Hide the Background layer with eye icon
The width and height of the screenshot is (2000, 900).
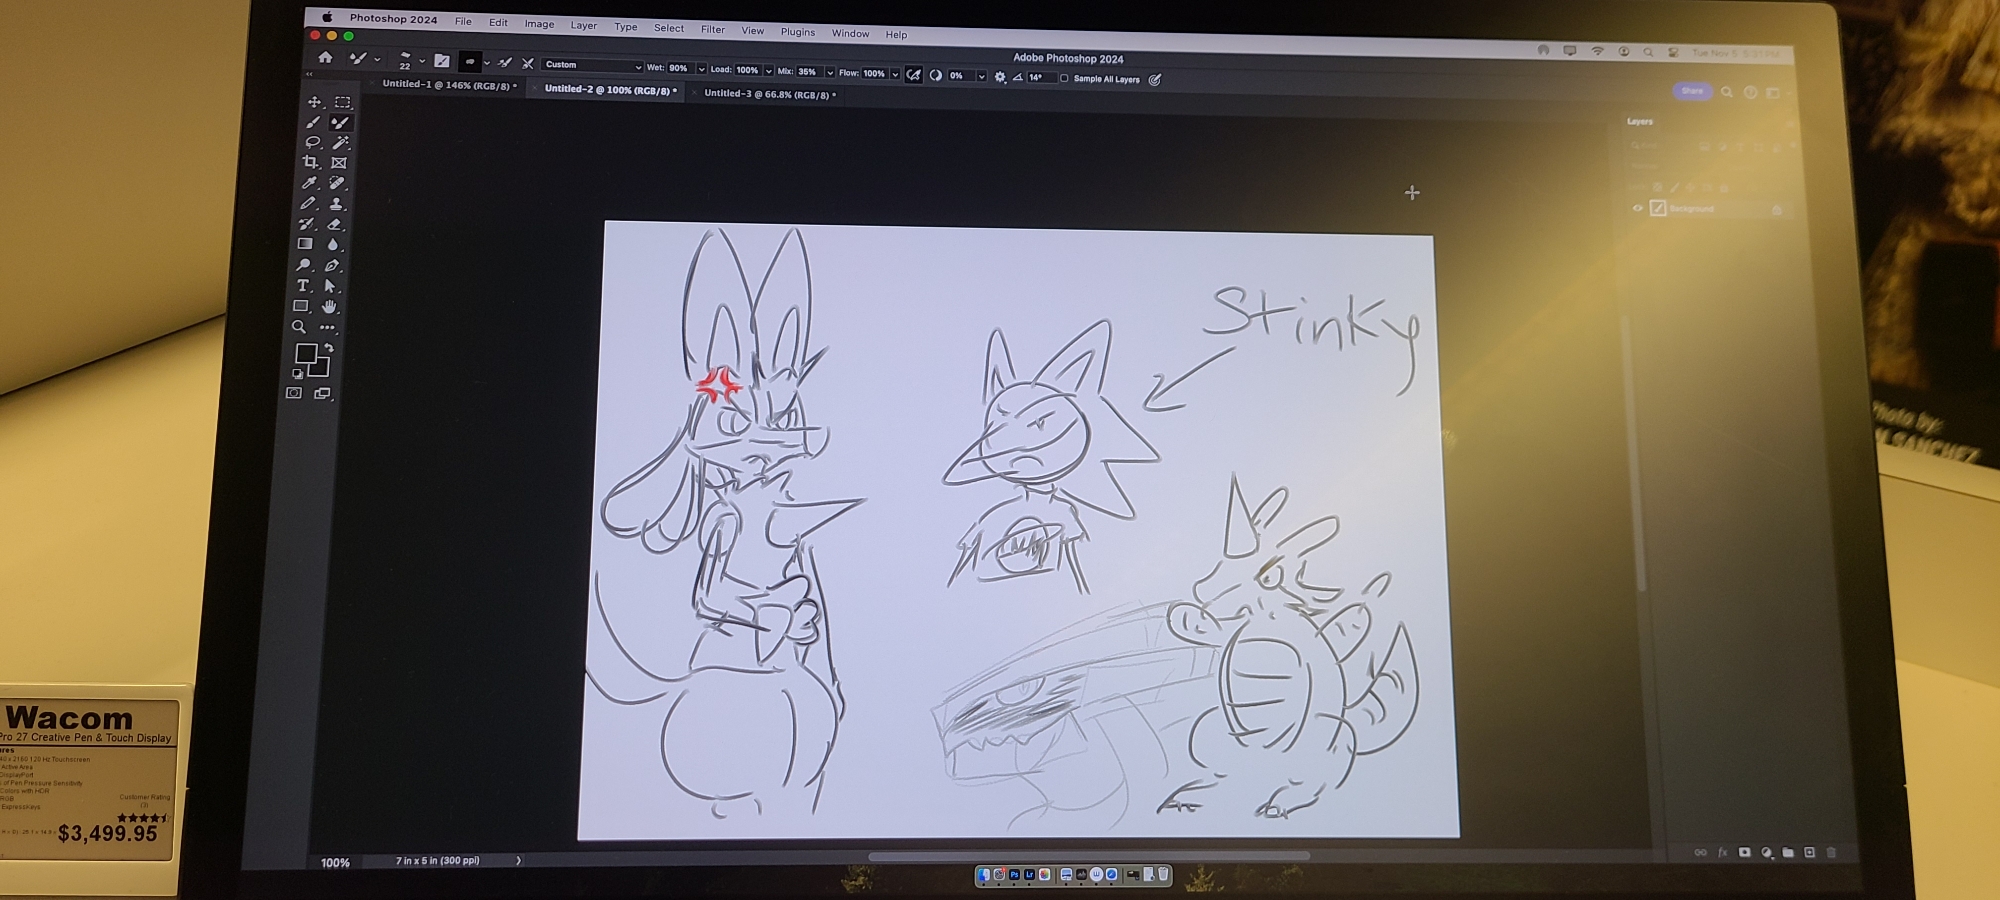pos(1637,208)
